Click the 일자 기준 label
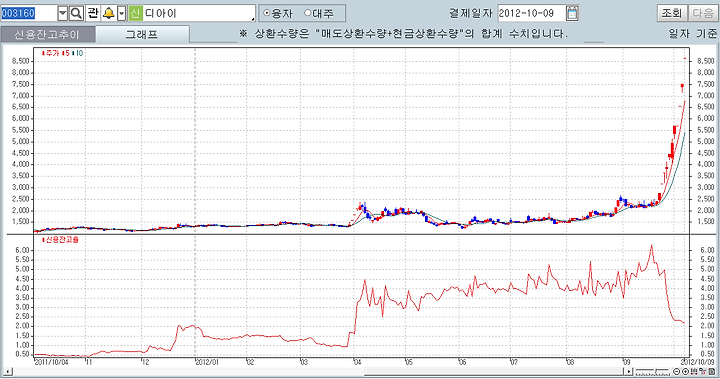Viewport: 720px width, 379px height. point(693,34)
